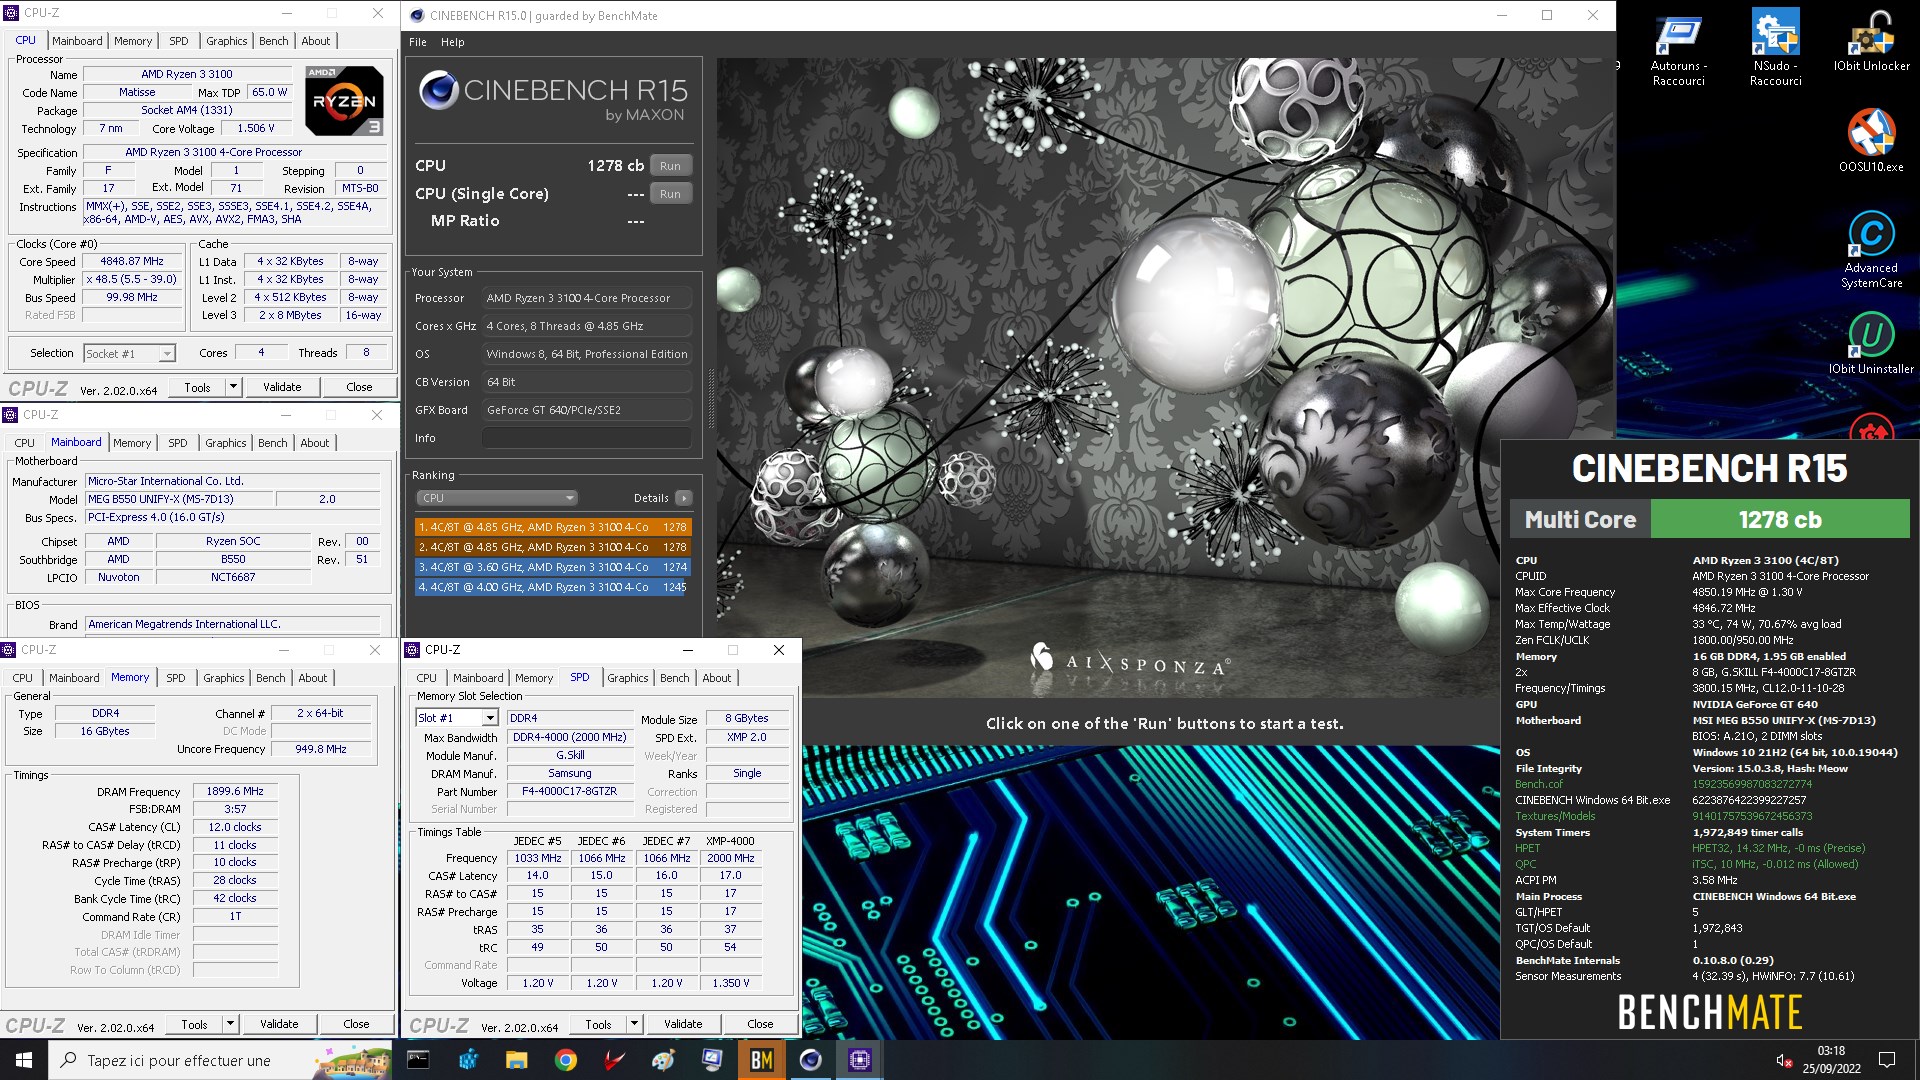Screen dimensions: 1920x1080
Task: Click the Windows Start button
Action: click(x=24, y=1060)
